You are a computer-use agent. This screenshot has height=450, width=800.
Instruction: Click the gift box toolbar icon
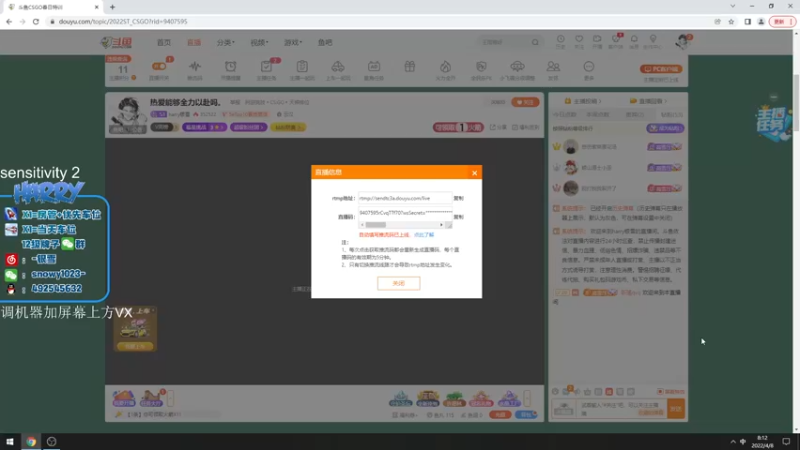[x=410, y=66]
